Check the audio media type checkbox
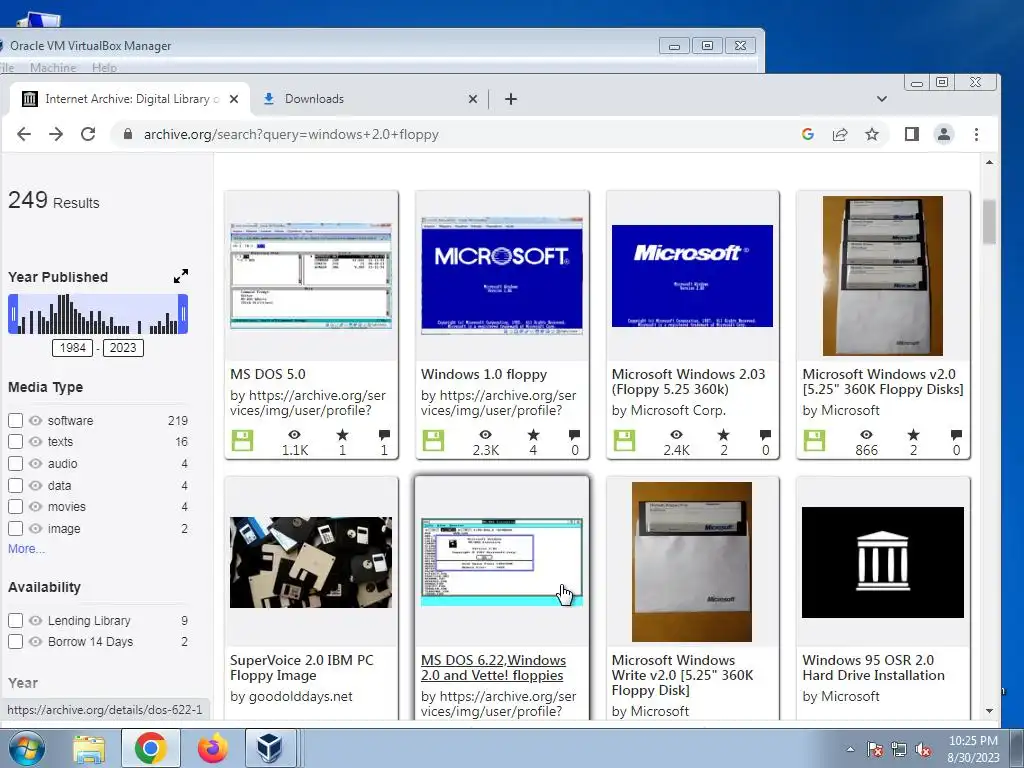The image size is (1024, 768). (x=16, y=464)
